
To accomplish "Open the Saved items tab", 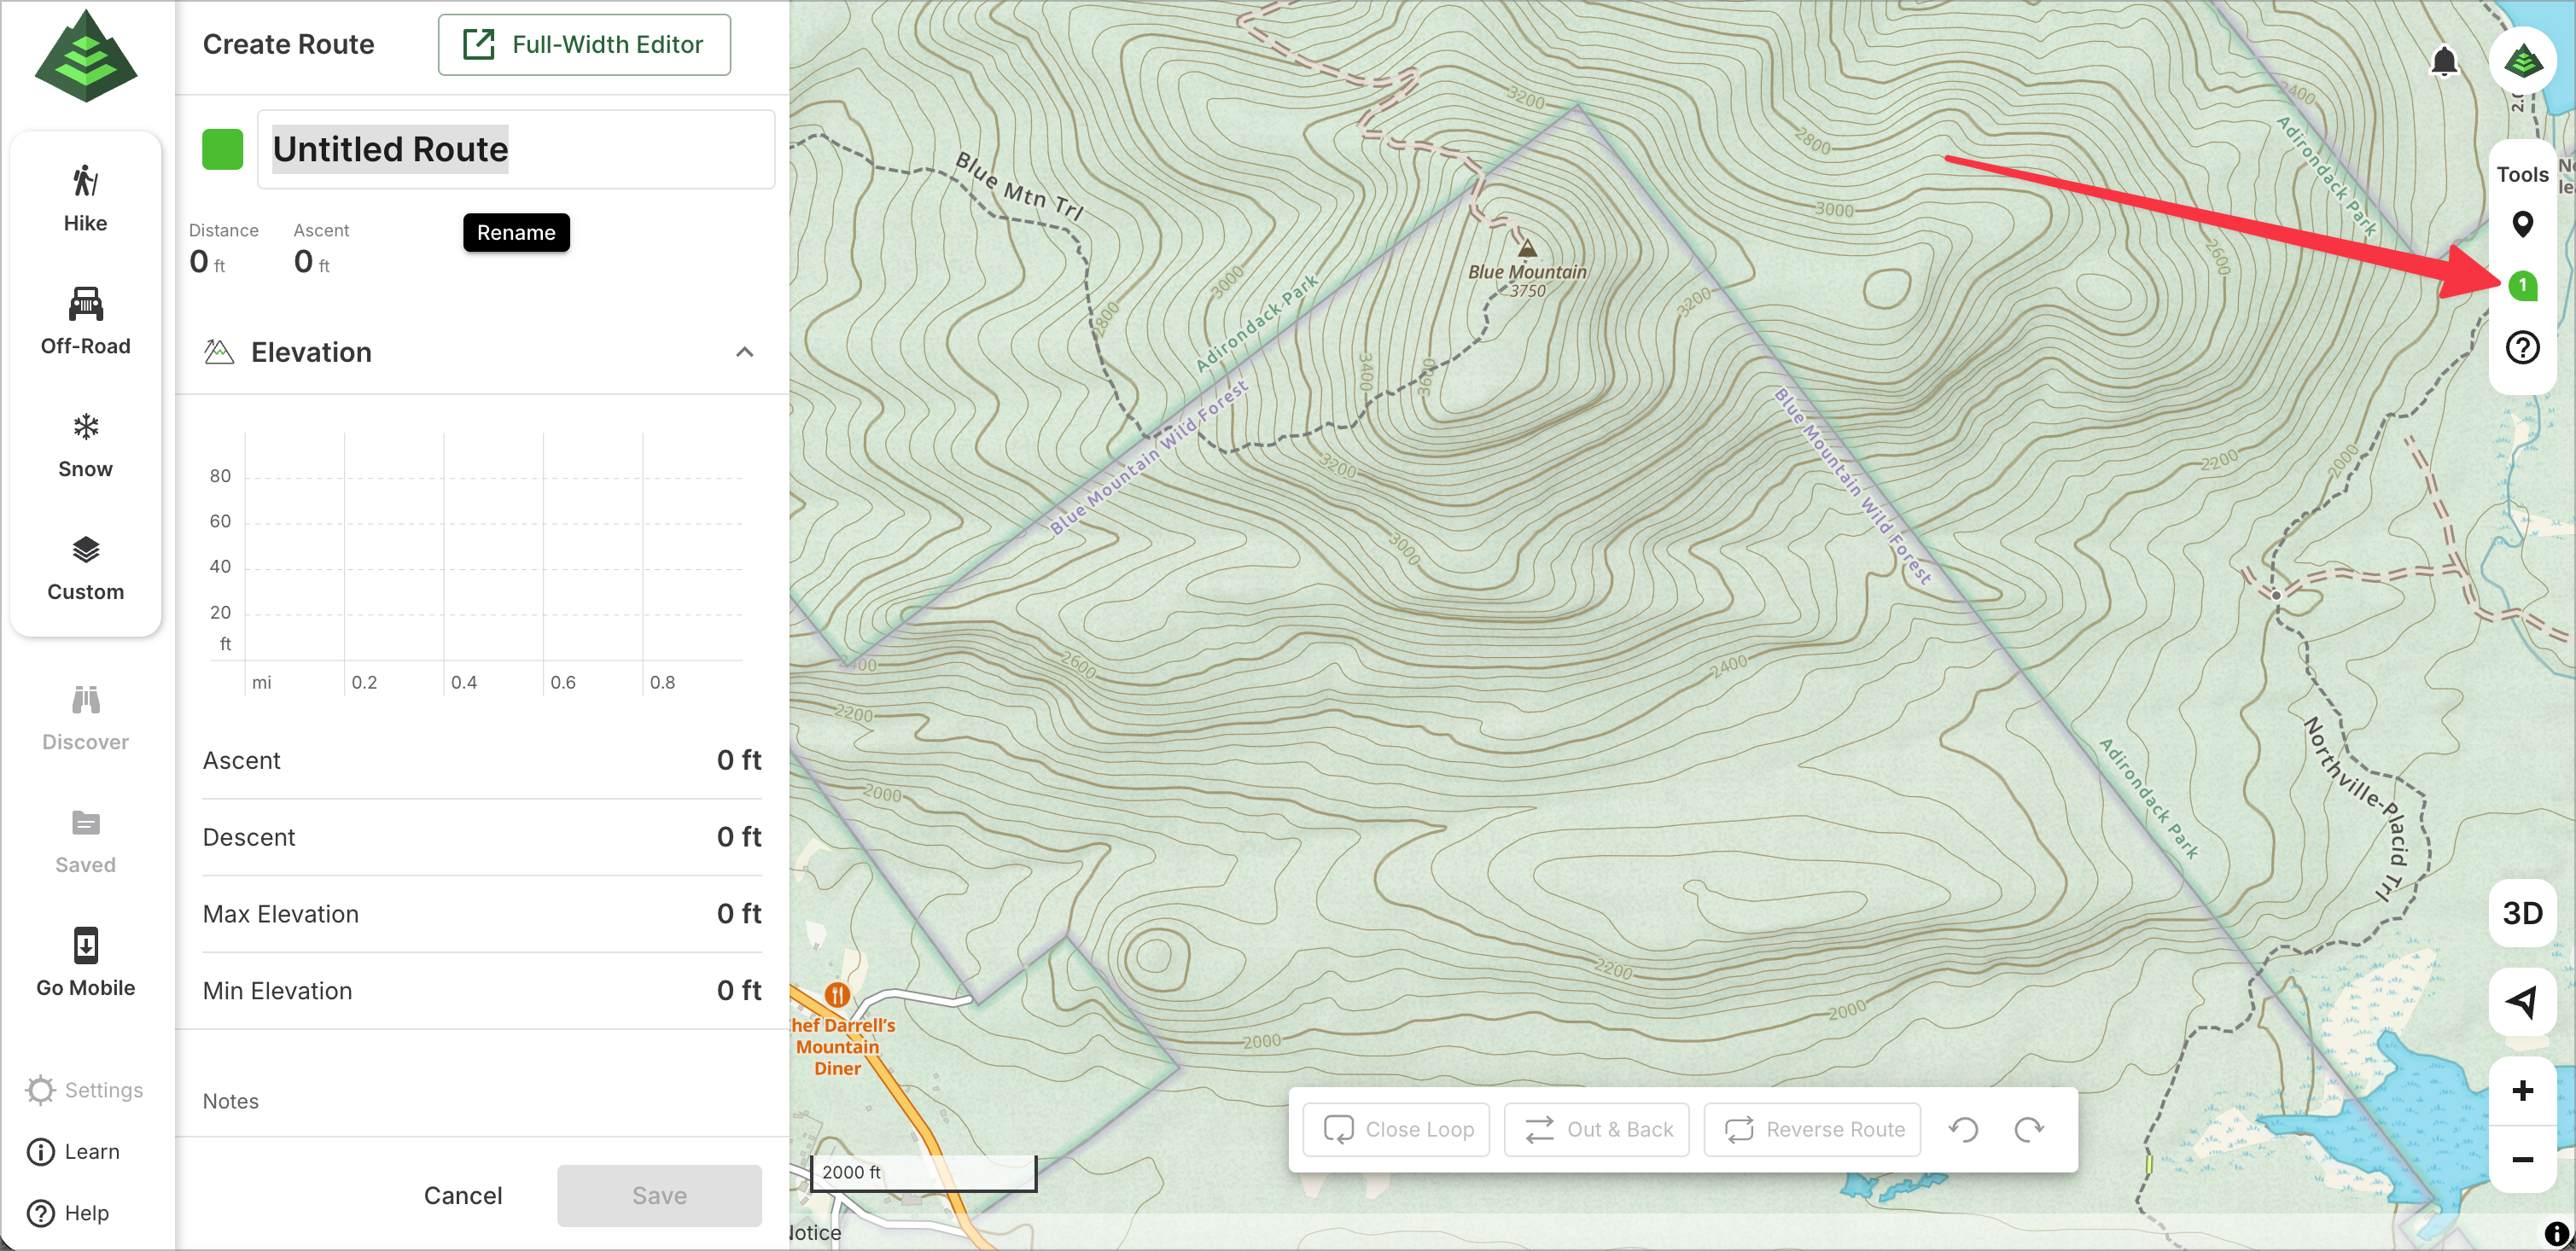I will click(85, 841).
